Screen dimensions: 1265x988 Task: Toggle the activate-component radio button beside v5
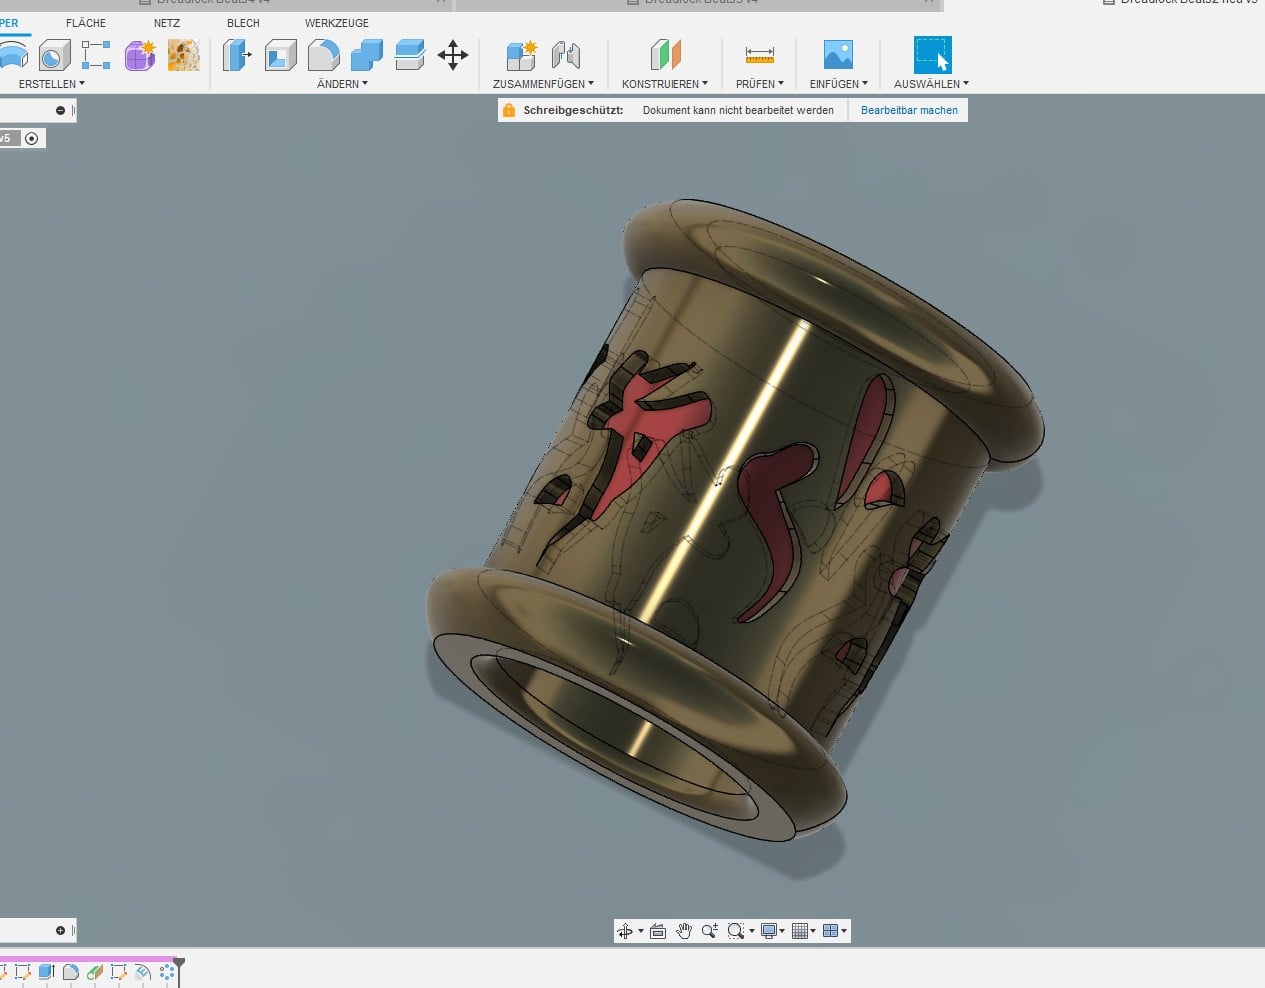click(32, 138)
